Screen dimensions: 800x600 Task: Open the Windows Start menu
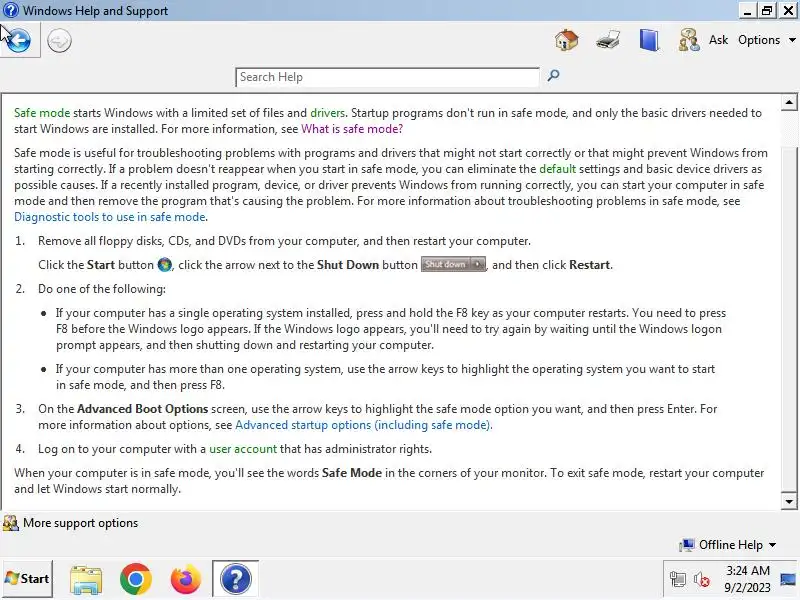27,579
